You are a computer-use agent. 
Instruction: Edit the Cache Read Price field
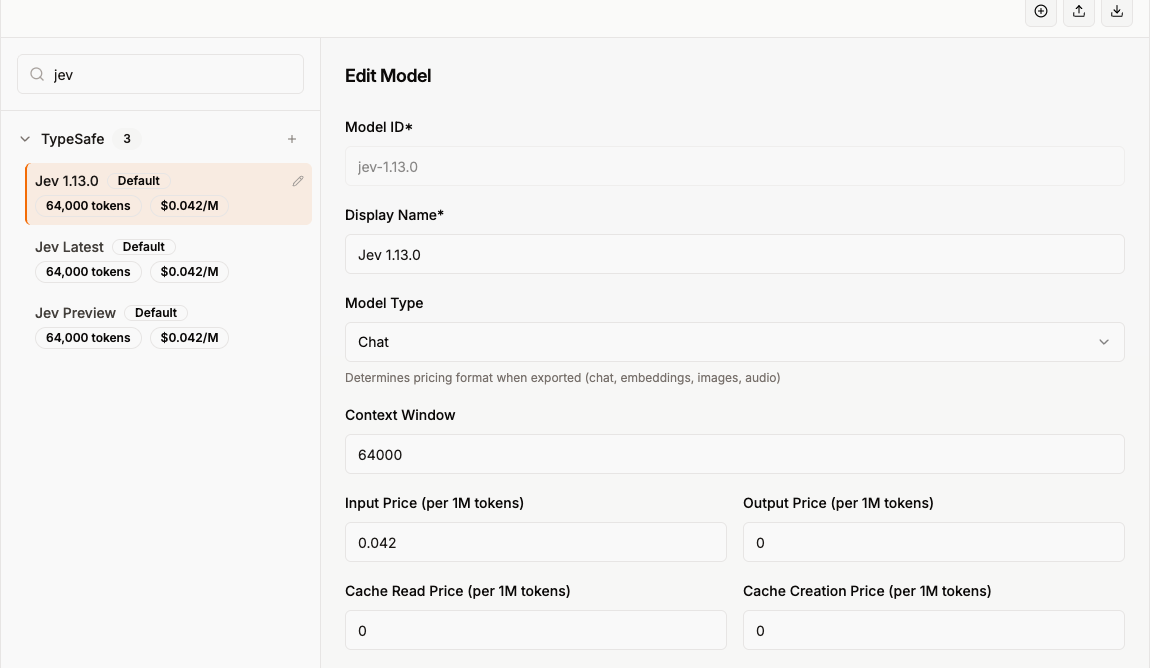click(535, 631)
